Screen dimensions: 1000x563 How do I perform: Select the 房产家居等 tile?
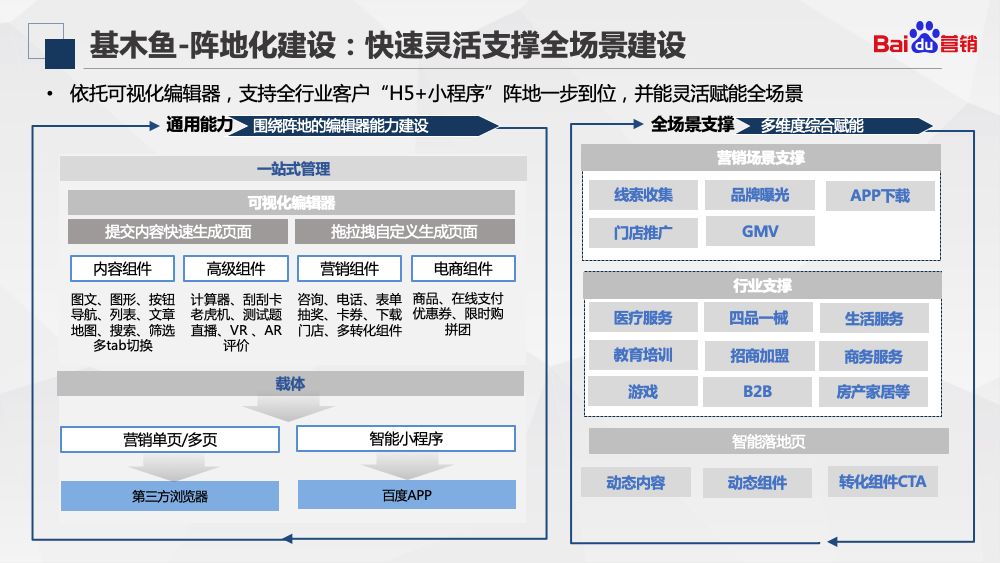pos(873,391)
